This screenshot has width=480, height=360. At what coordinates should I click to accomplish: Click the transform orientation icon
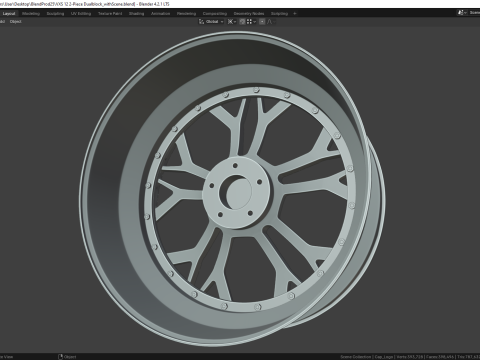[x=201, y=22]
